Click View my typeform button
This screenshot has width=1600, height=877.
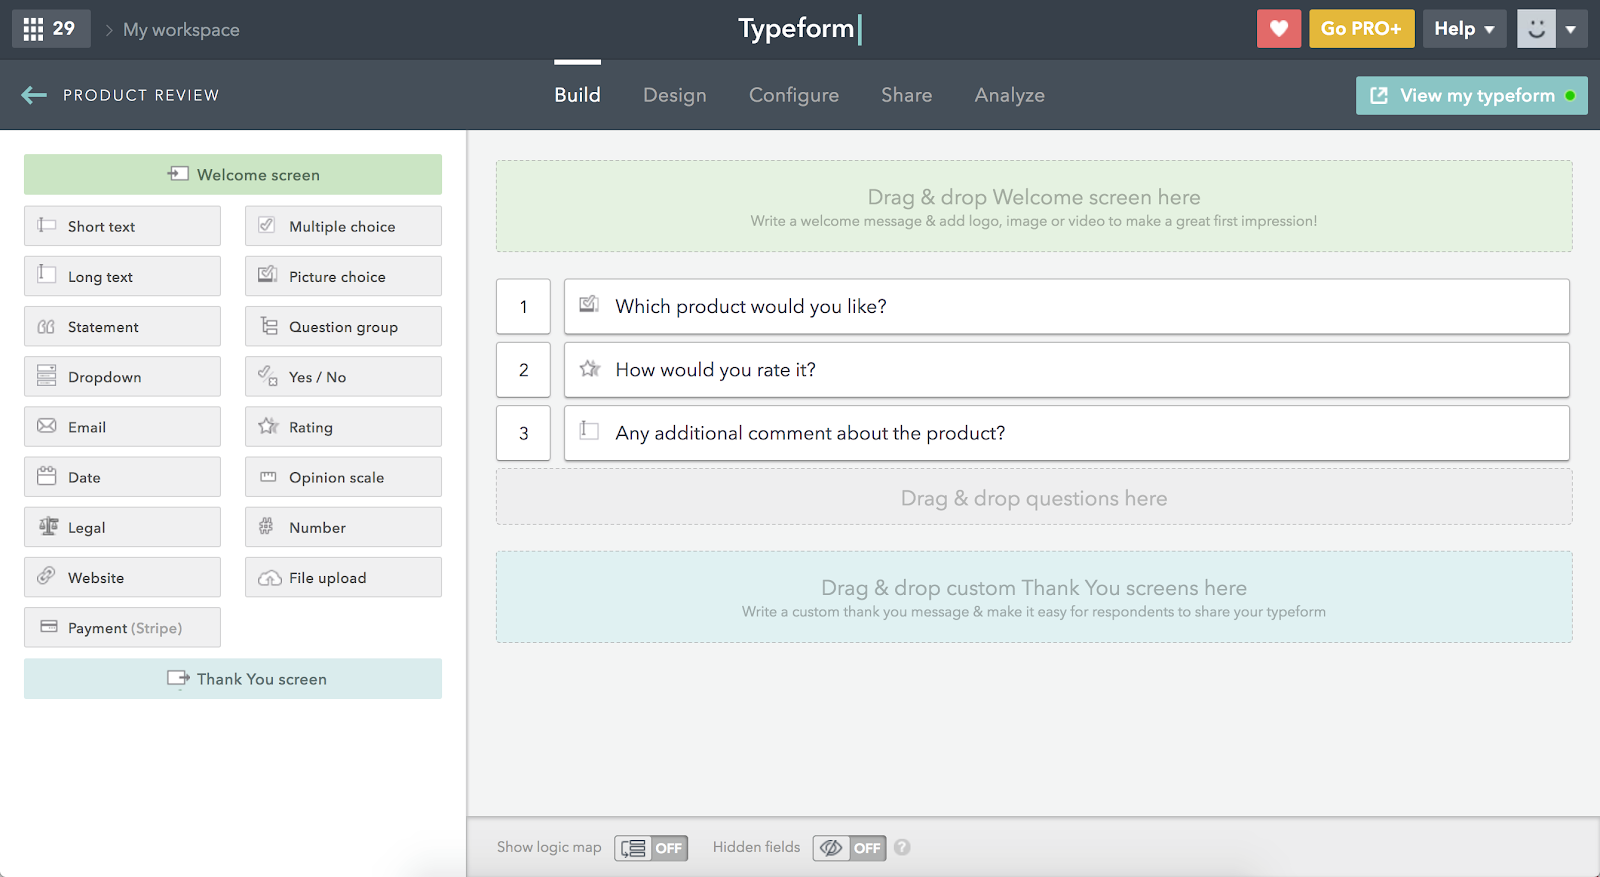point(1472,95)
